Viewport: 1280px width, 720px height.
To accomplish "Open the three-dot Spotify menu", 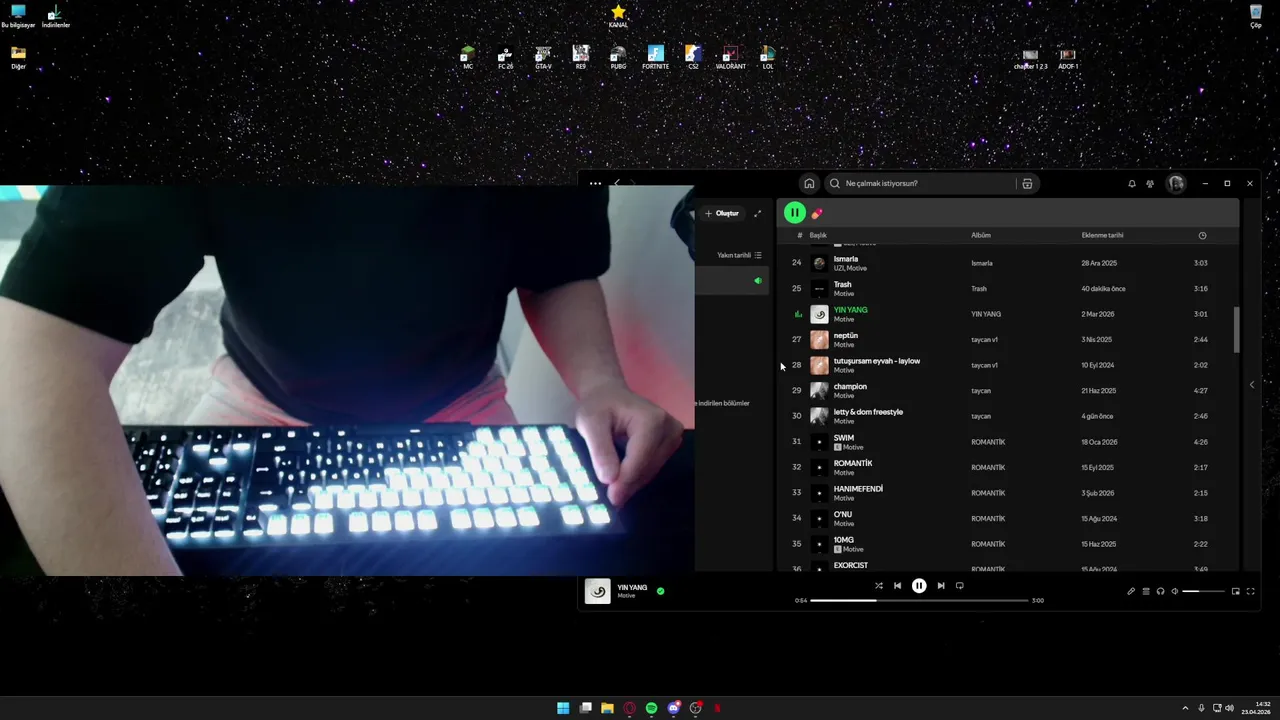I will 595,183.
